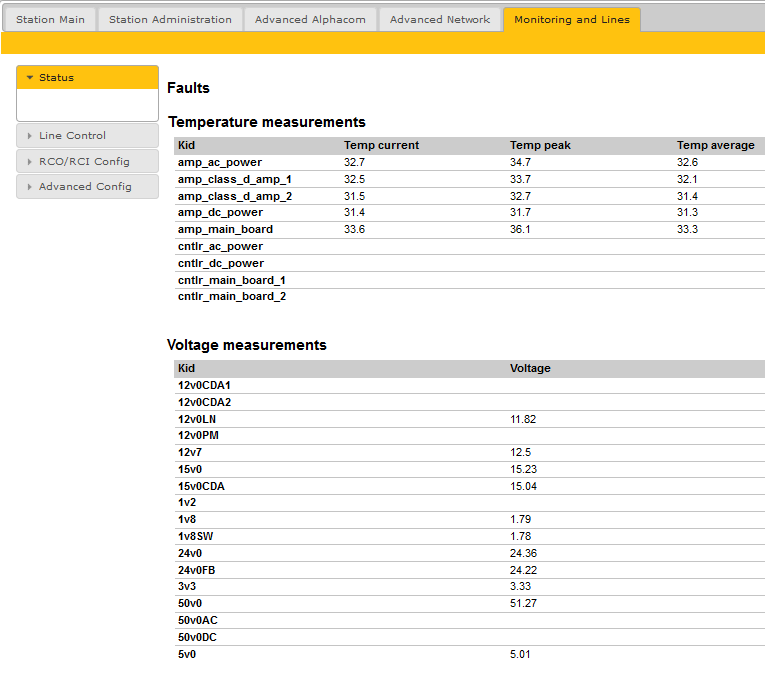Select the Monitoring and Lines tab
The height and width of the screenshot is (683, 765).
[571, 19]
